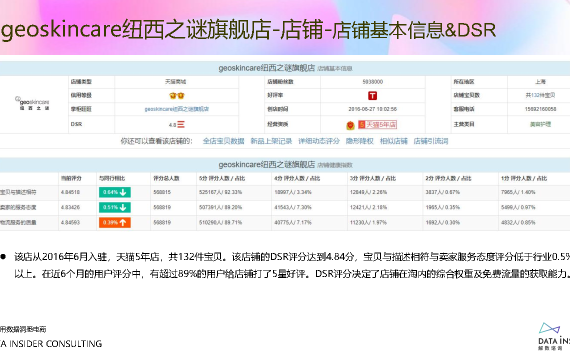Screen dimensions: 570x360
Task: Click the round red emblem badge icon
Action: 350,125
